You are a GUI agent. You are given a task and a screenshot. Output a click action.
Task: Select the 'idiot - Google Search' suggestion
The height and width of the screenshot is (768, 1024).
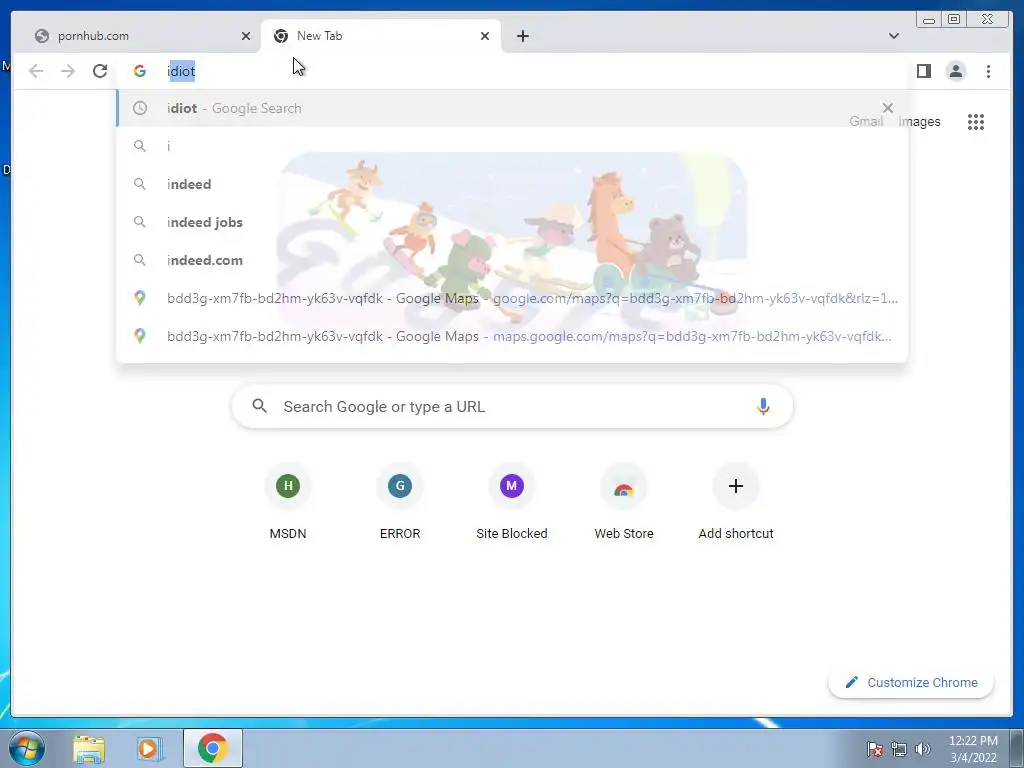pyautogui.click(x=512, y=108)
